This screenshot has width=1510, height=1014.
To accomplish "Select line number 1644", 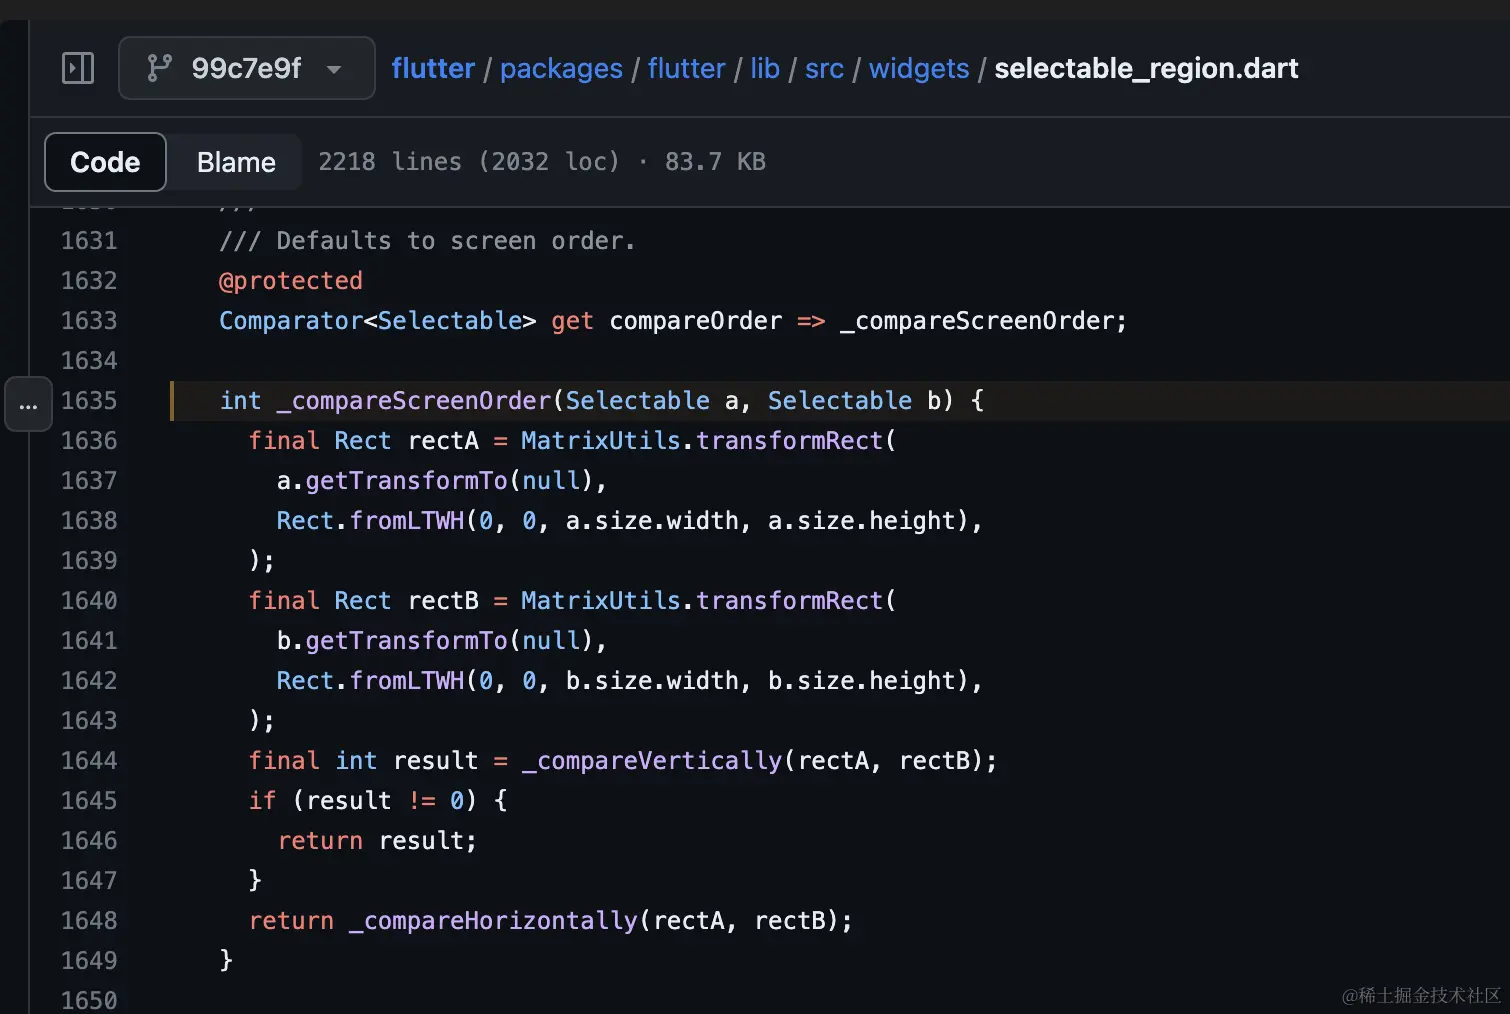I will [x=89, y=761].
